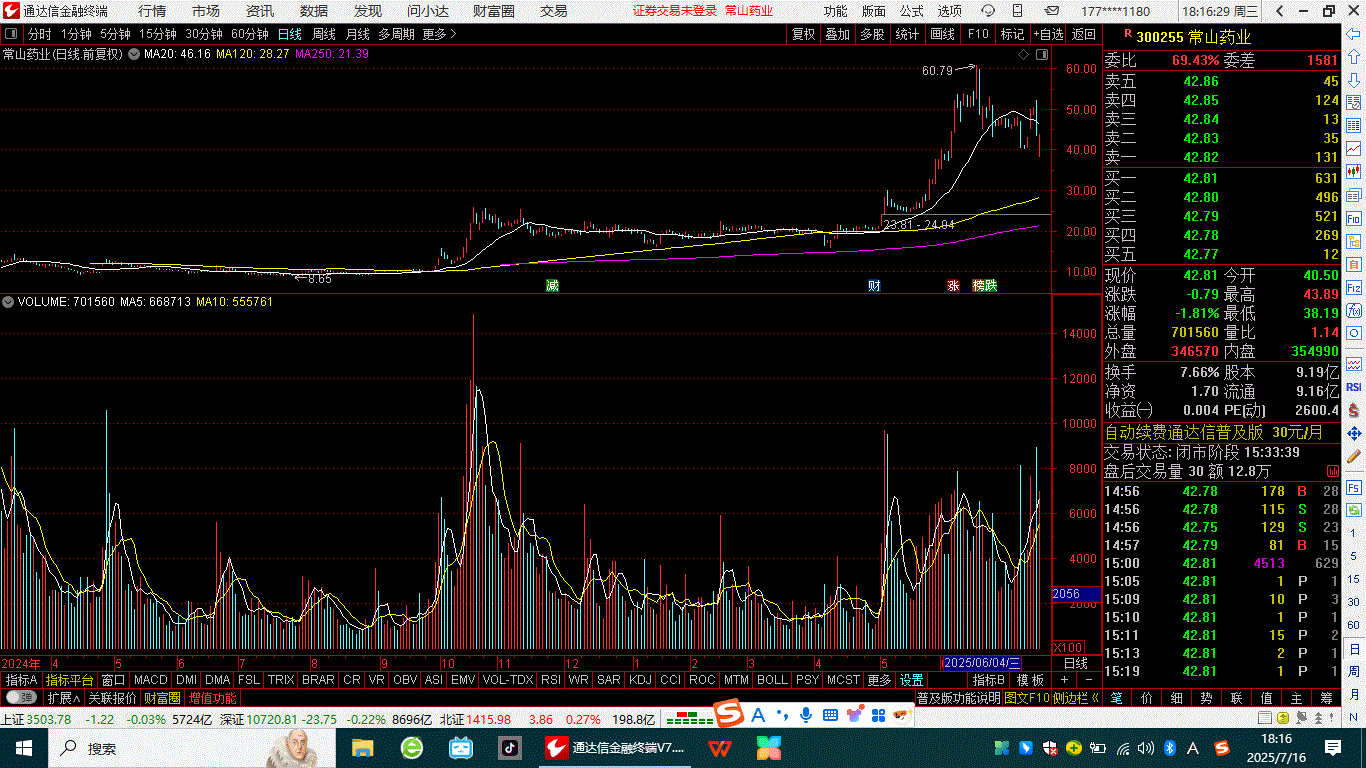Expand the VOLUME indicator dropdown arrow
The width and height of the screenshot is (1366, 768).
tap(8, 301)
